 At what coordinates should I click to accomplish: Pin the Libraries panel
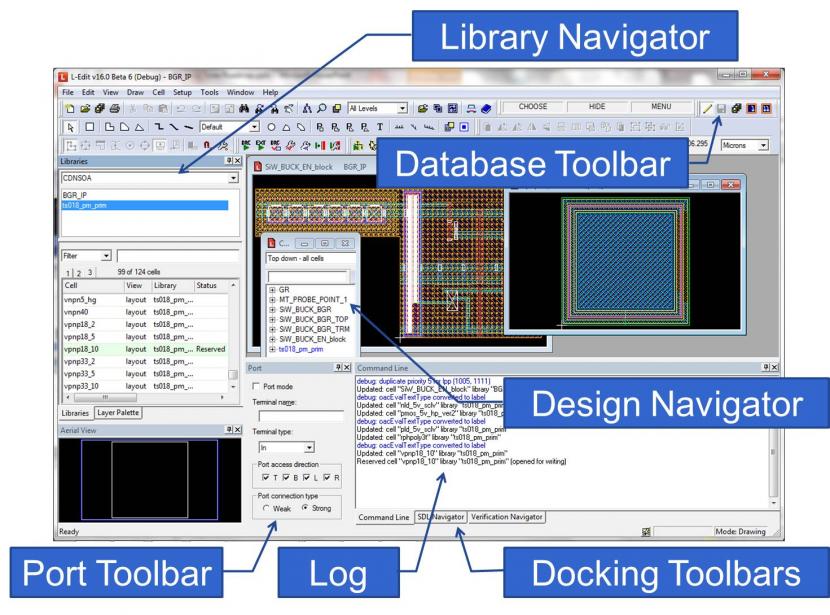click(229, 161)
